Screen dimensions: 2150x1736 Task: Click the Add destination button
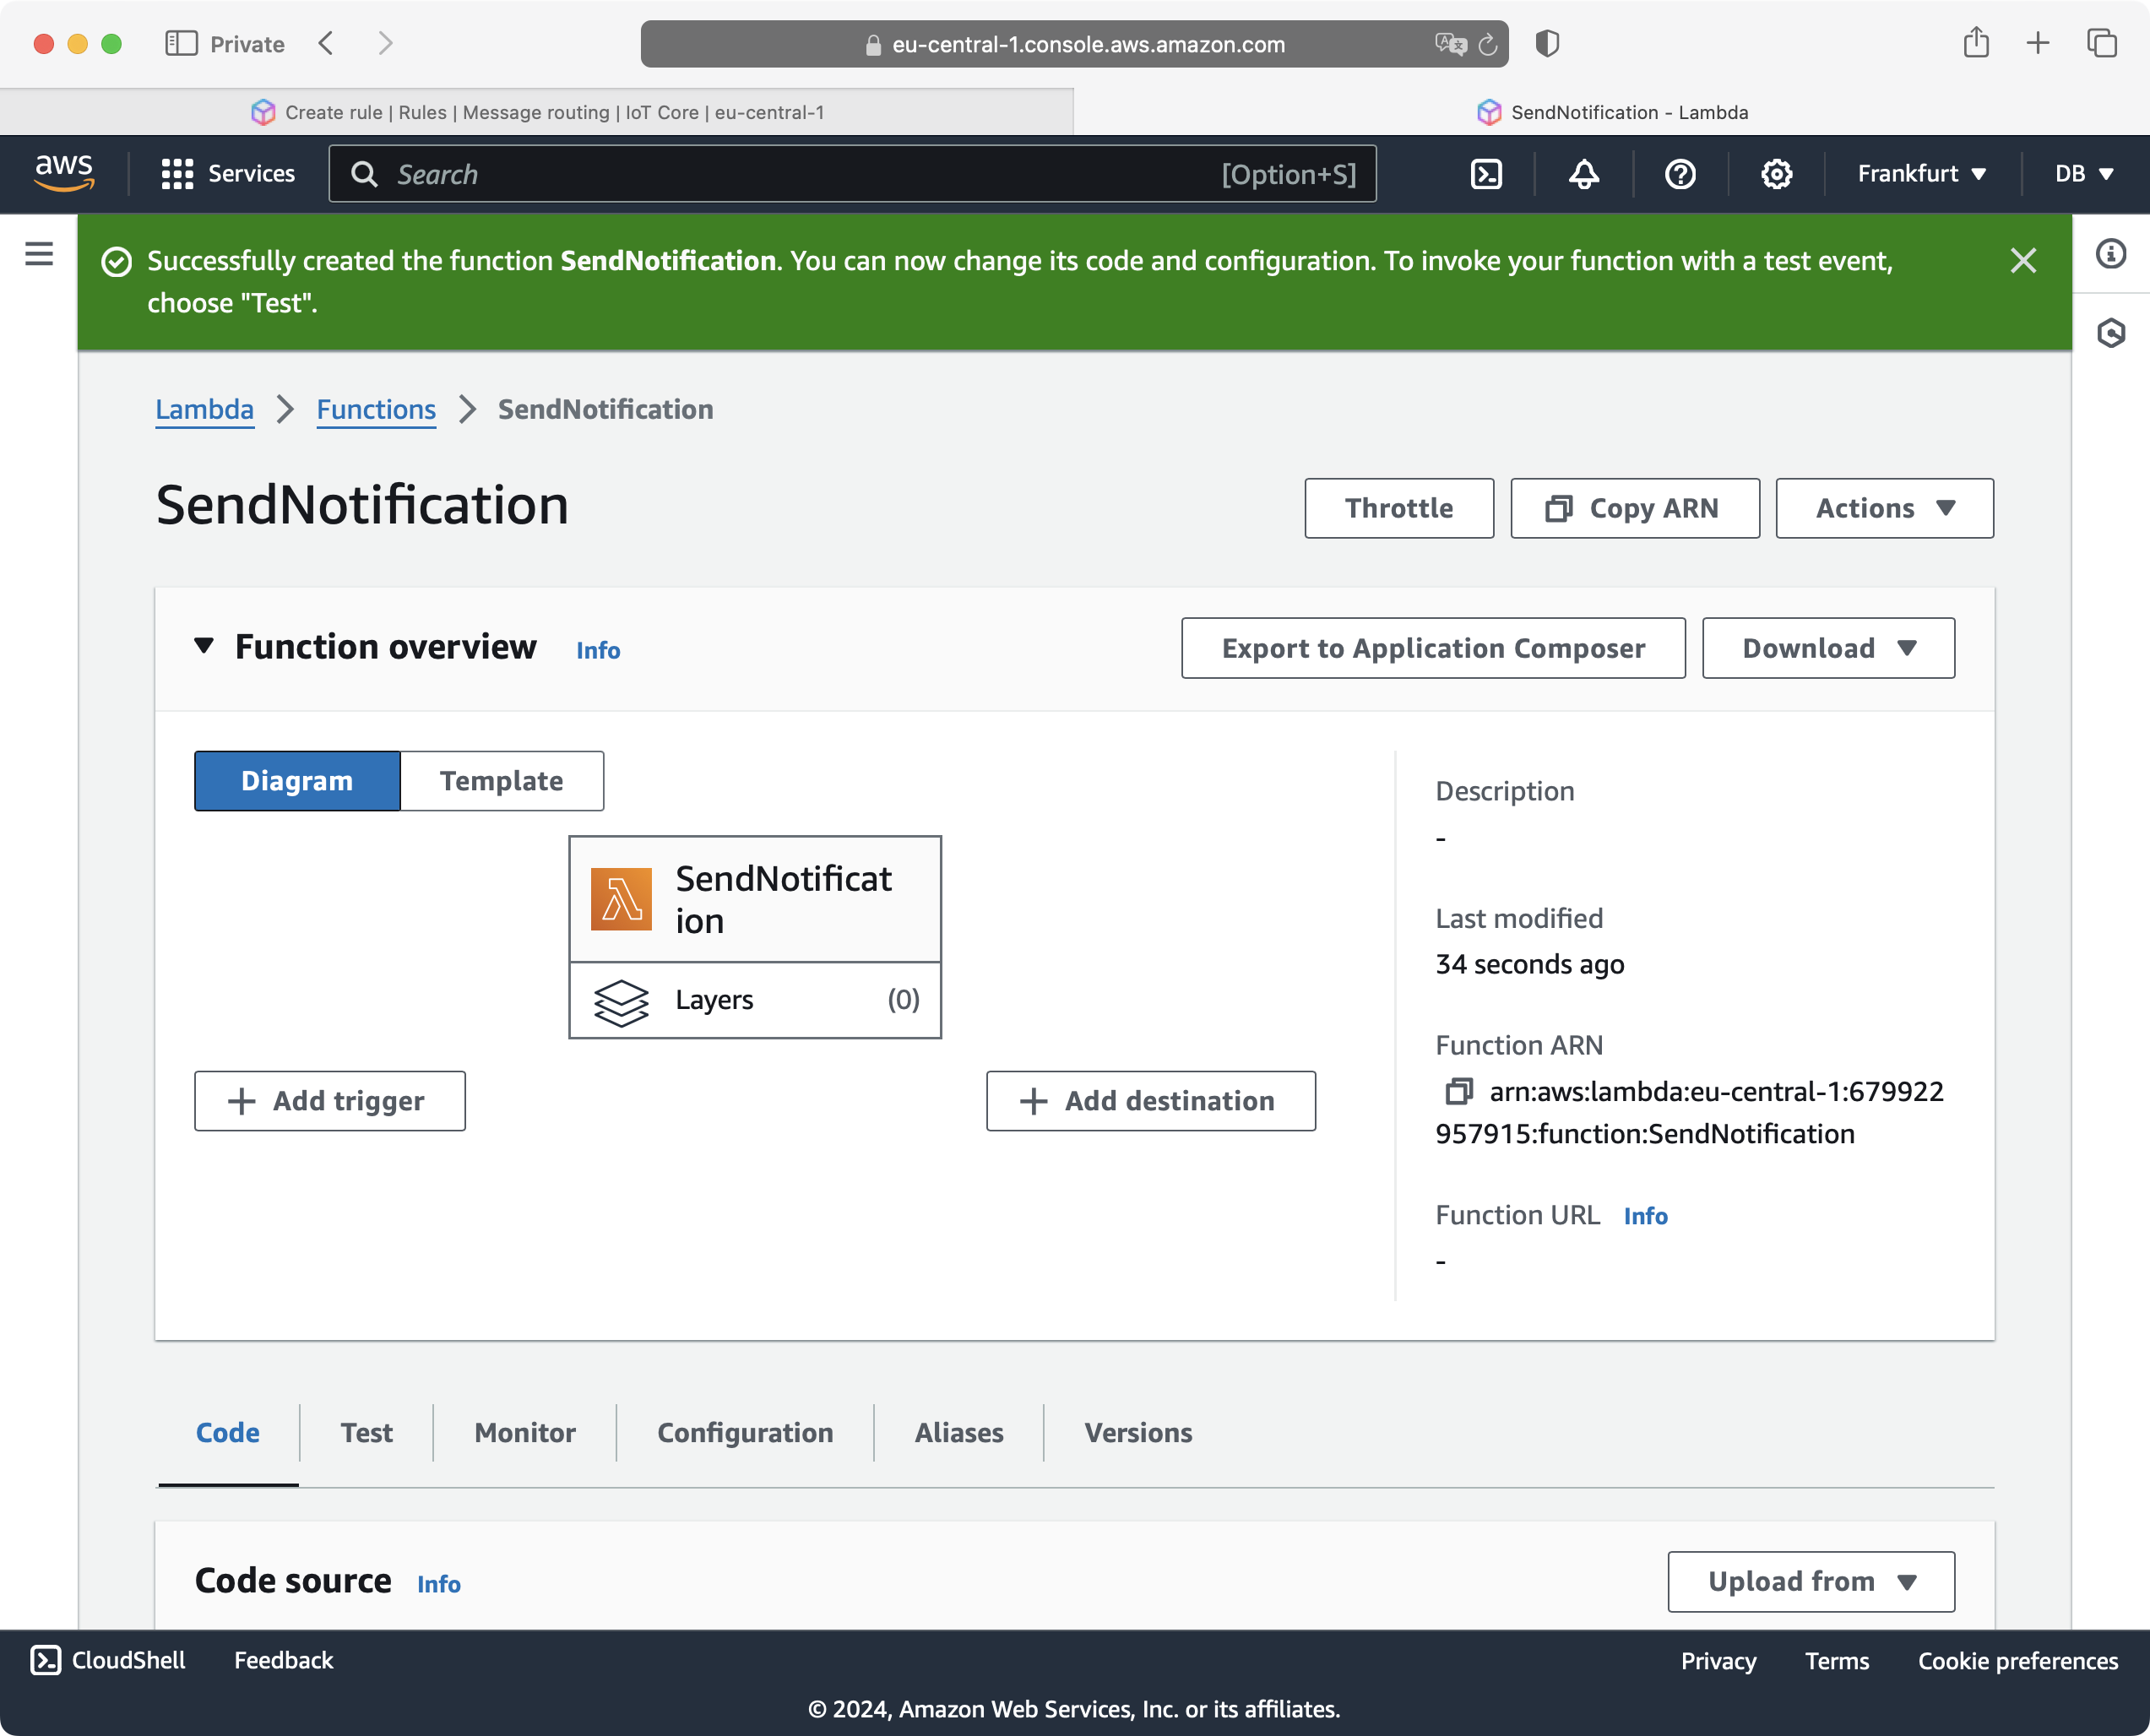(1149, 1100)
